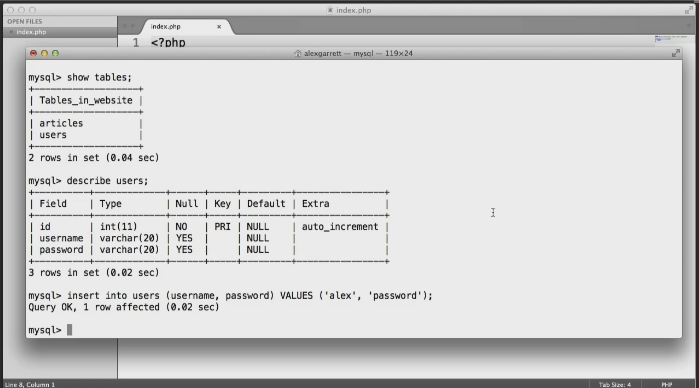Close the index.php tab in editor

[x=219, y=27]
